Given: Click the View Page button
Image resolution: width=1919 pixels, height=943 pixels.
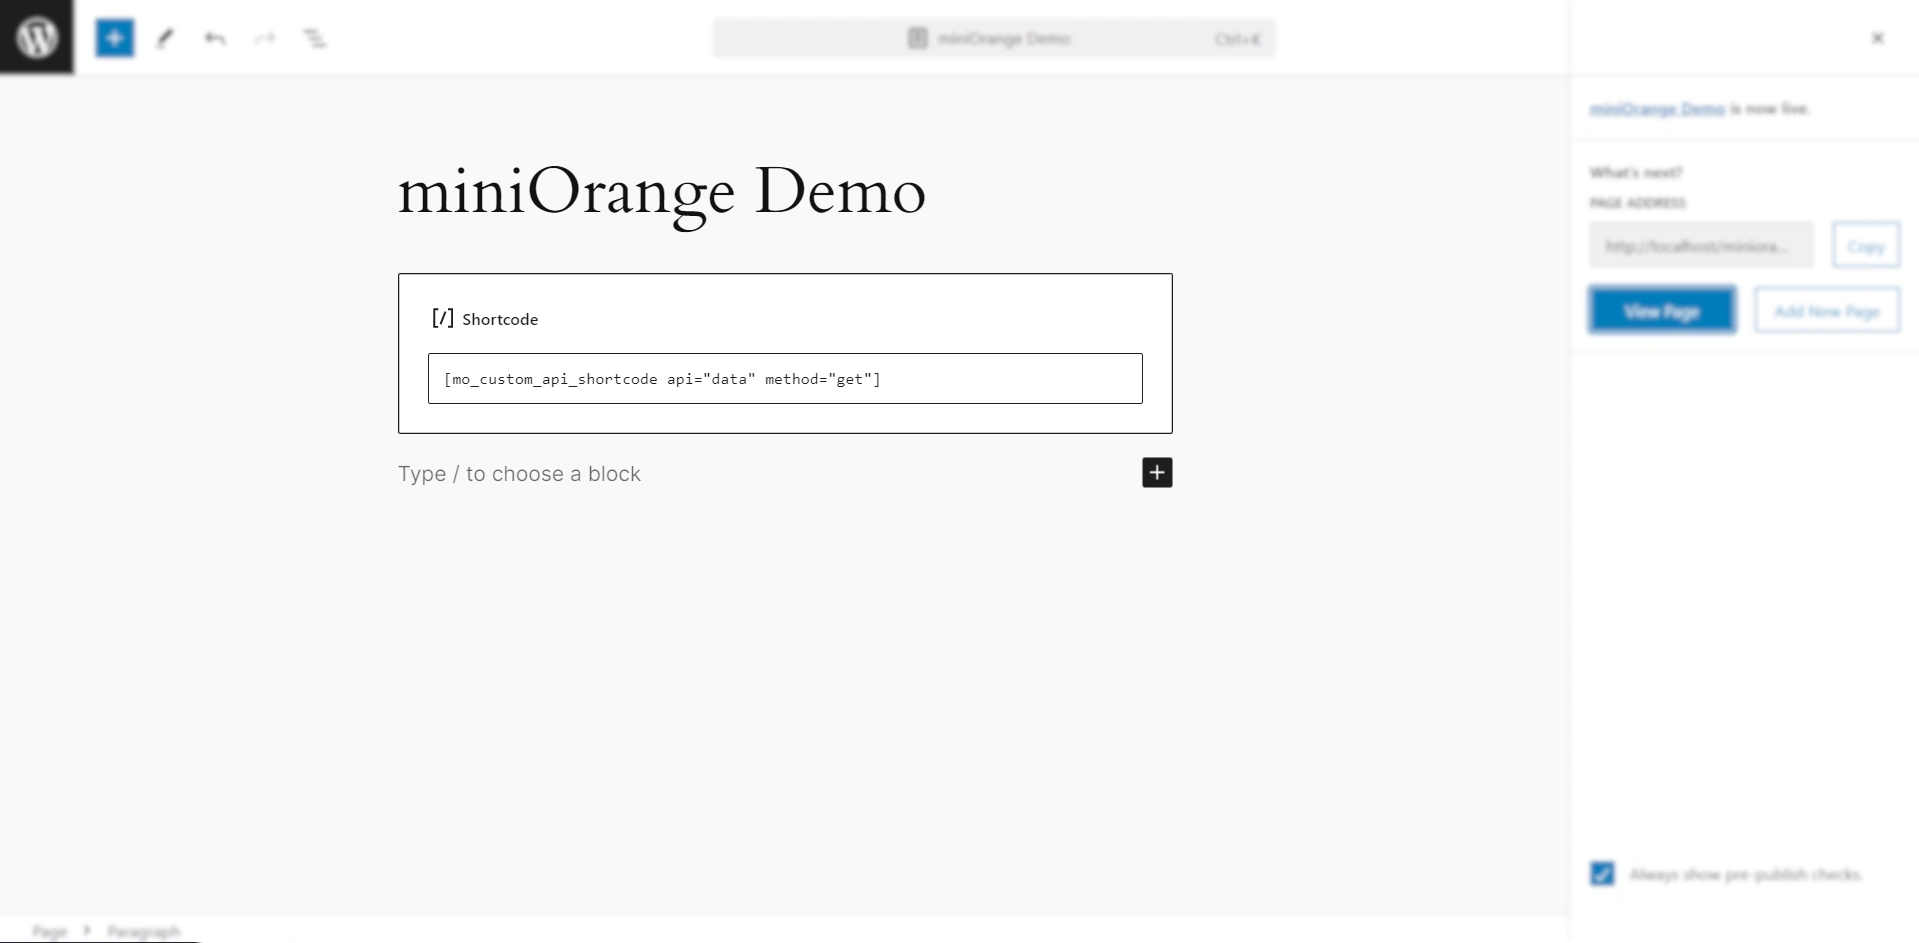Looking at the screenshot, I should (1661, 311).
